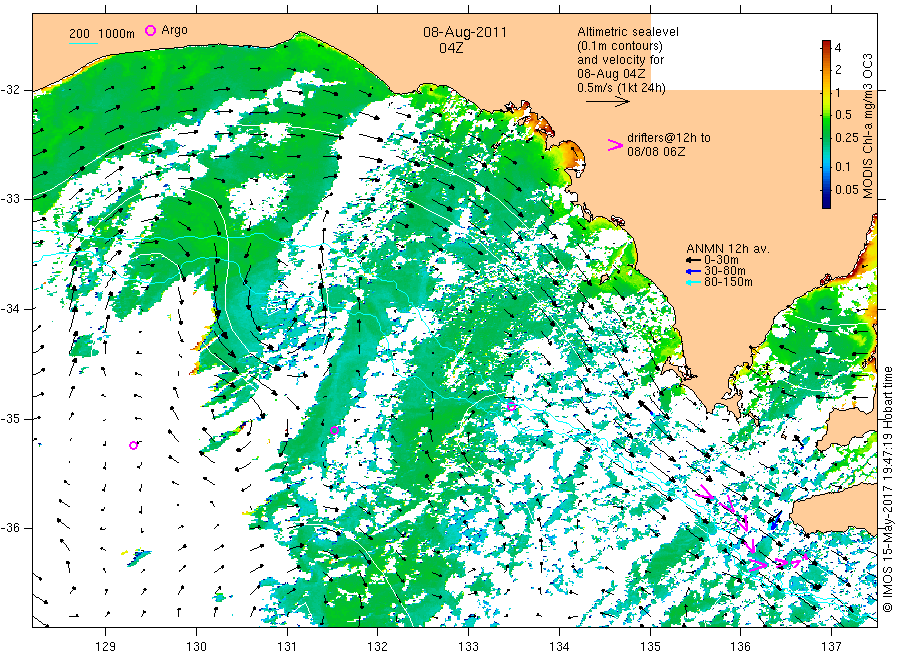This screenshot has height=660, width=900.
Task: Click the colorbar tick label '4'
Action: point(838,48)
